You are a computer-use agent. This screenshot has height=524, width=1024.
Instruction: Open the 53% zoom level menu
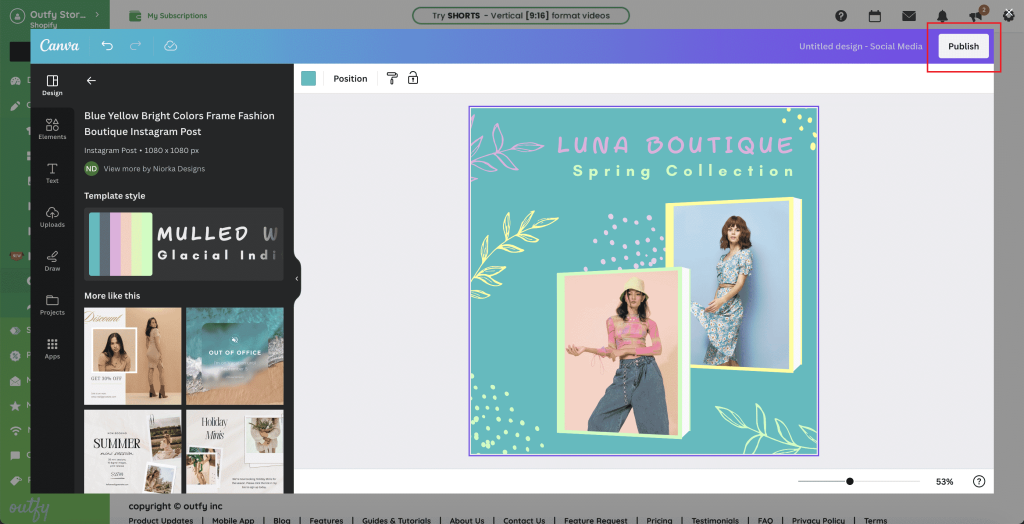click(x=944, y=482)
